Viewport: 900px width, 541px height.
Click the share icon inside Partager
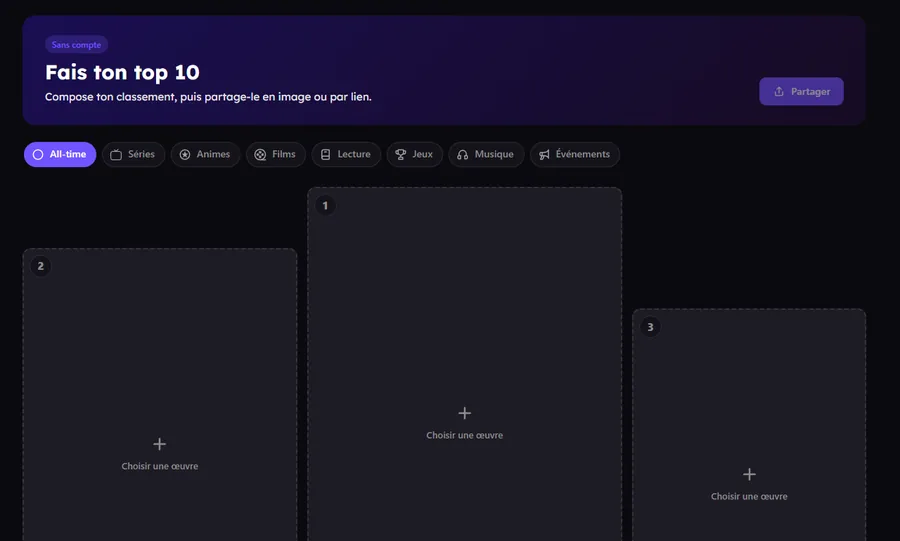tap(779, 91)
